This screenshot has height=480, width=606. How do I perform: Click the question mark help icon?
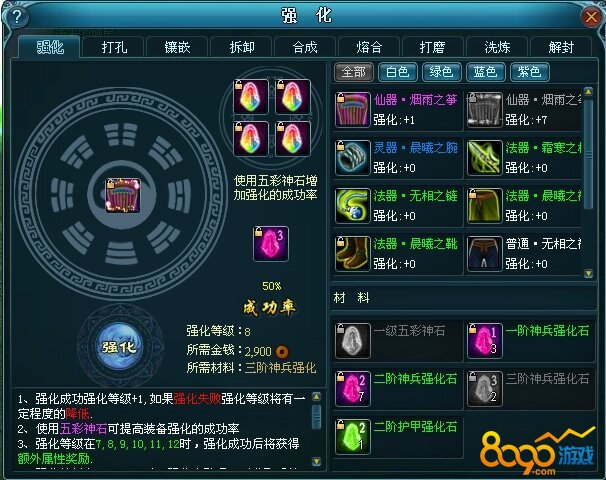(16, 17)
